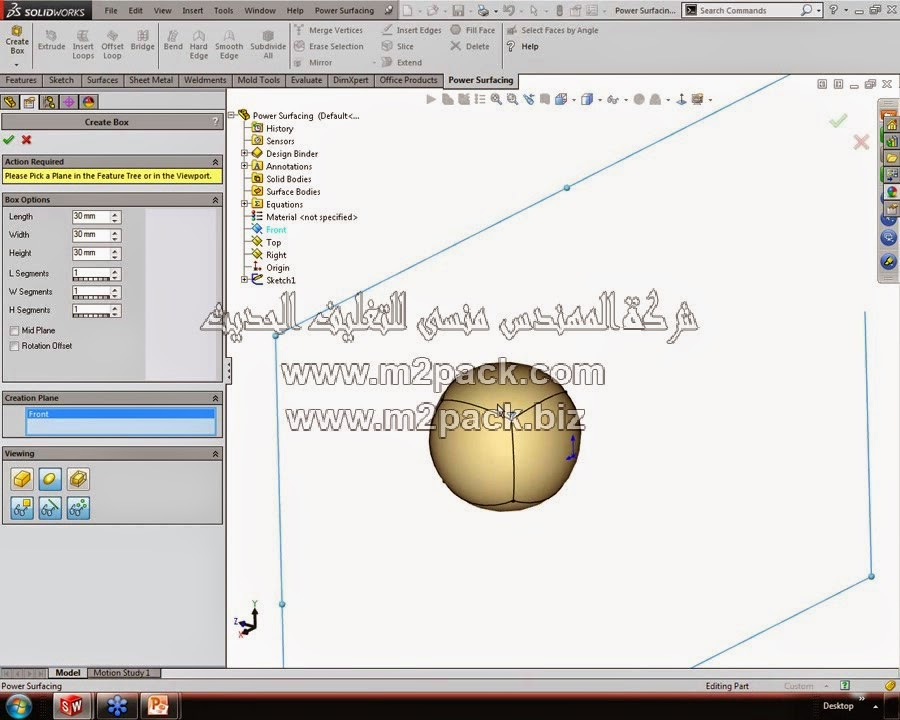This screenshot has width=900, height=720.
Task: Click box mode viewing icon
Action: pos(22,479)
